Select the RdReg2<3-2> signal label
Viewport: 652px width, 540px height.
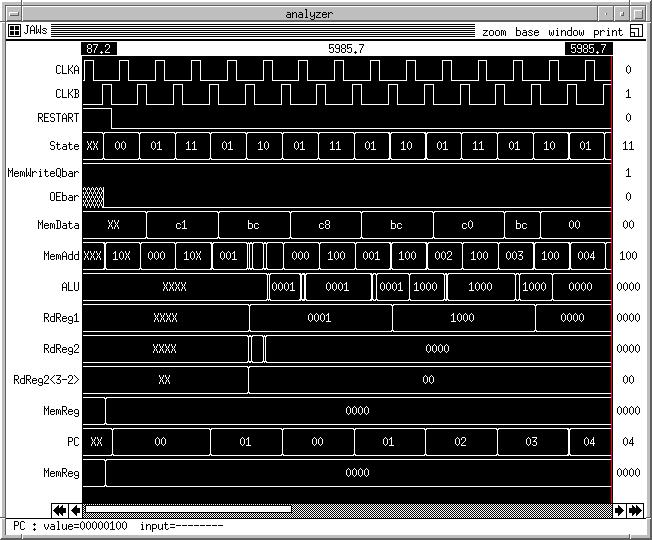point(46,380)
